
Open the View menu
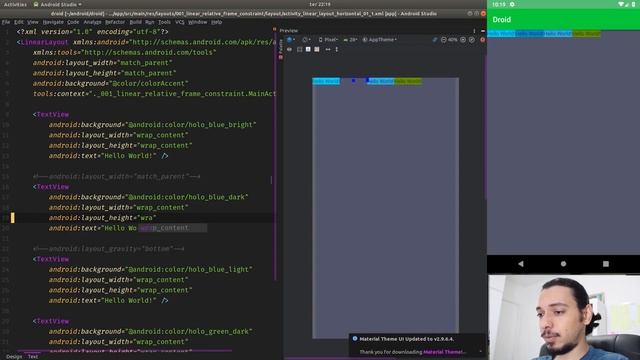33,22
